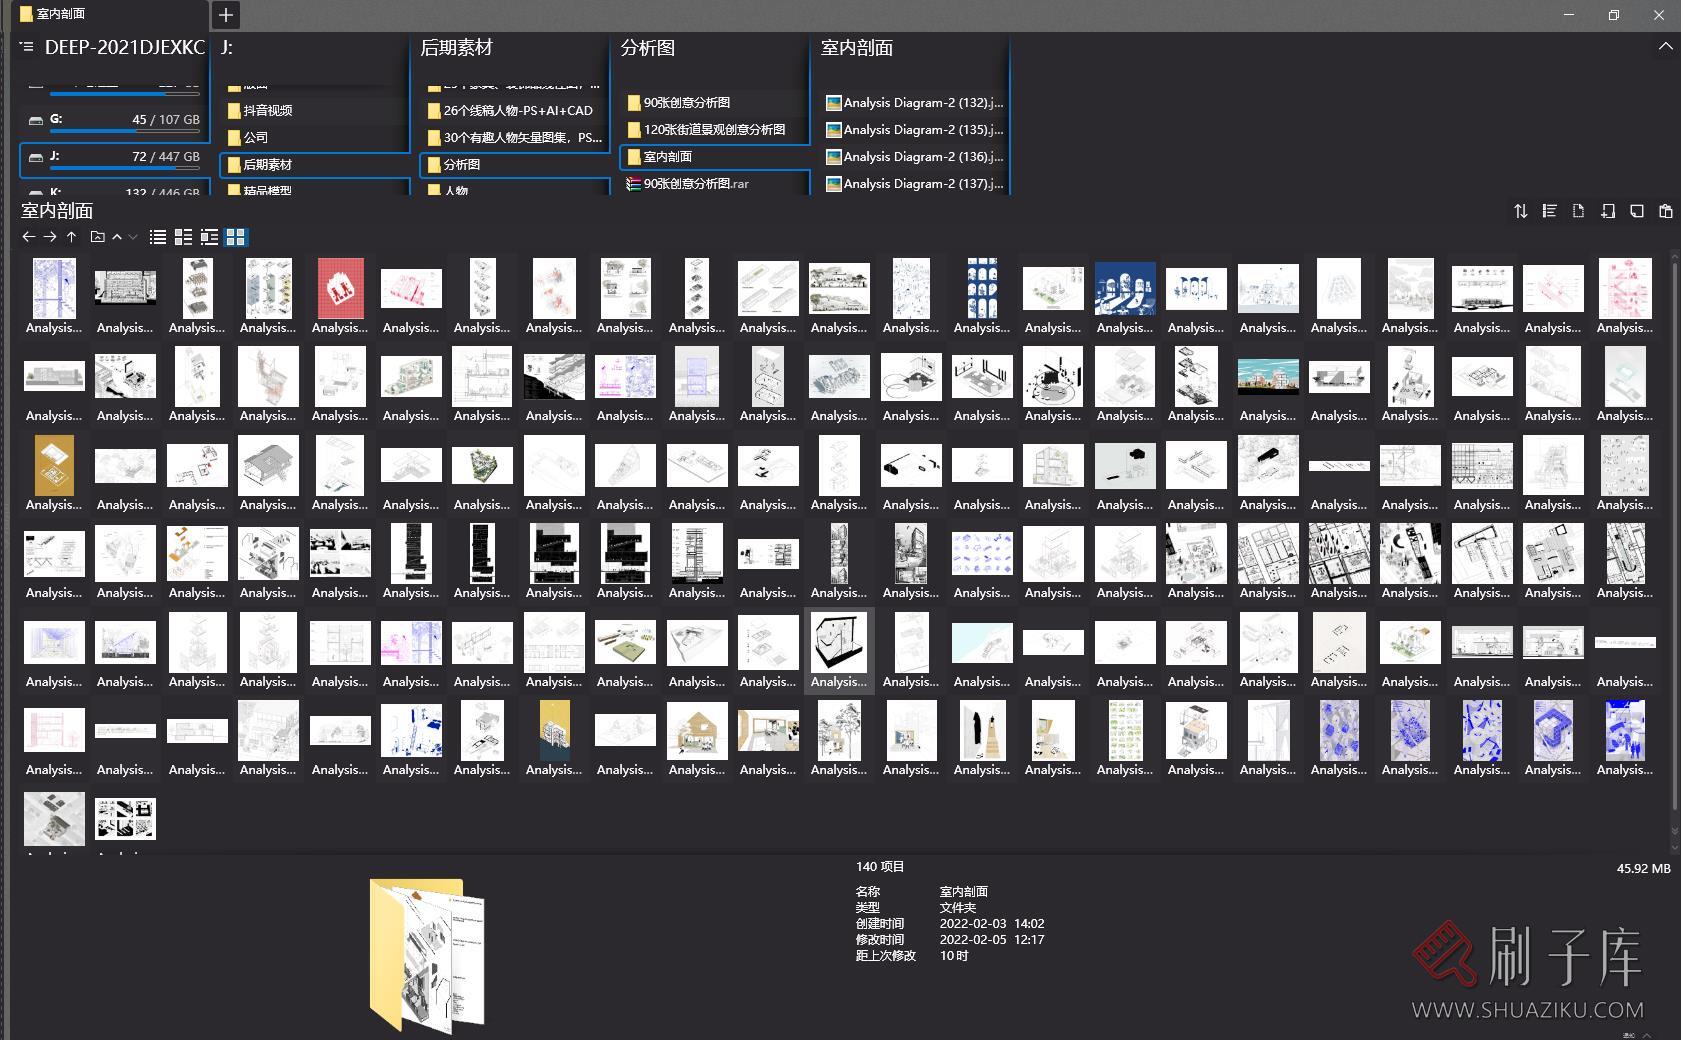This screenshot has height=1040, width=1681.
Task: Click the new file icon
Action: point(1578,211)
